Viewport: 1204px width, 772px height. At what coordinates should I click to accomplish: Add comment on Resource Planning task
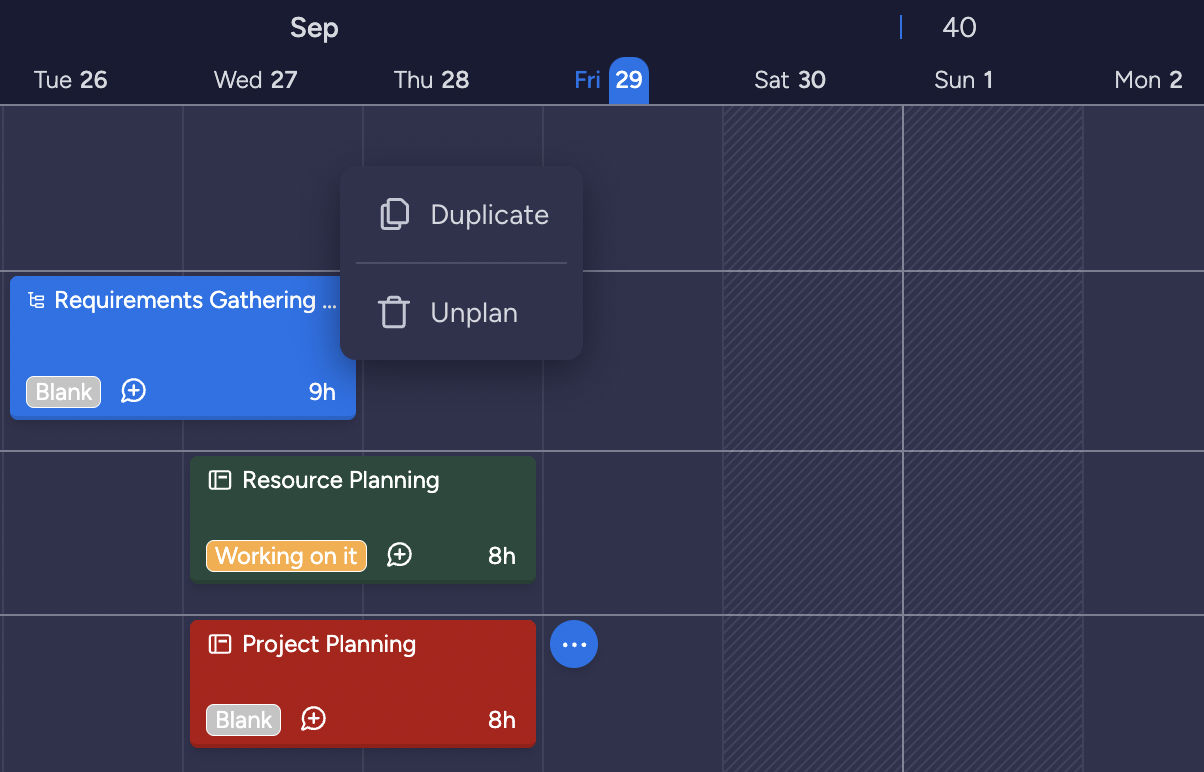(x=400, y=555)
